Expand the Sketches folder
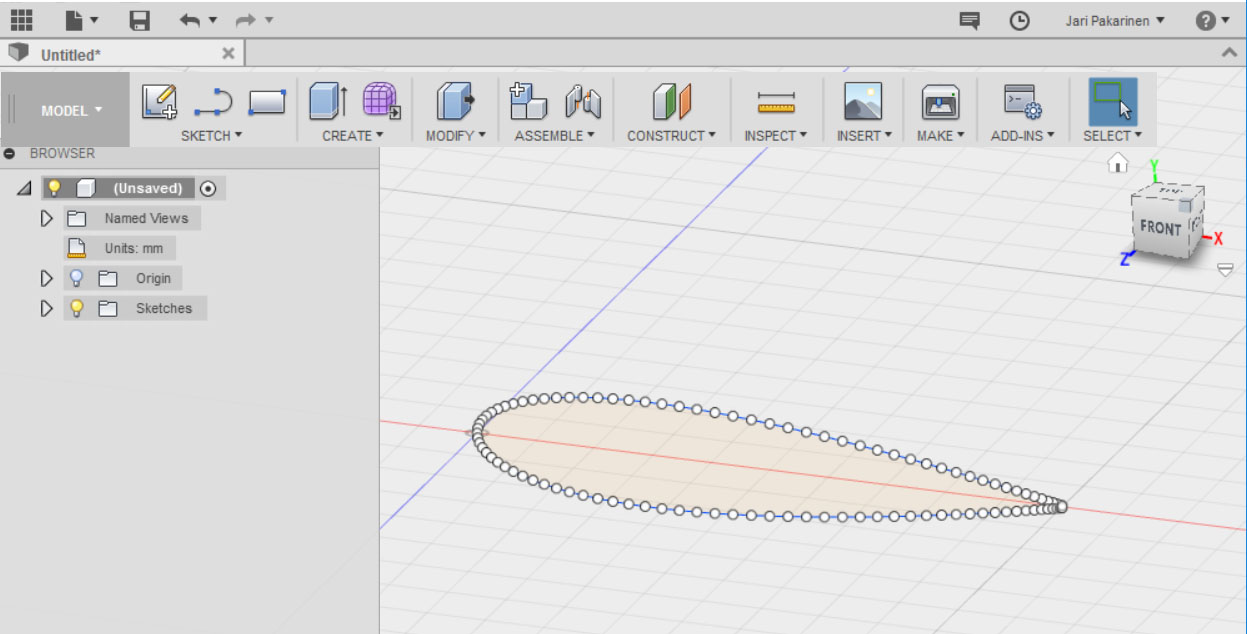Image resolution: width=1247 pixels, height=634 pixels. coord(46,308)
